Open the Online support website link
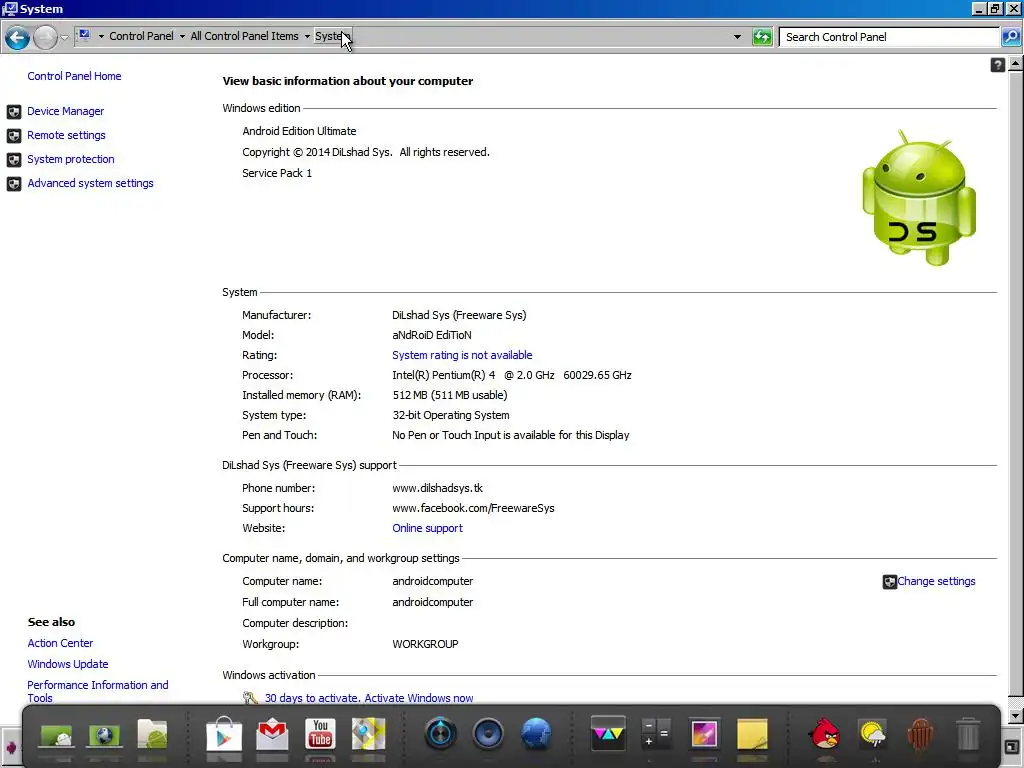Viewport: 1024px width, 768px height. (427, 528)
